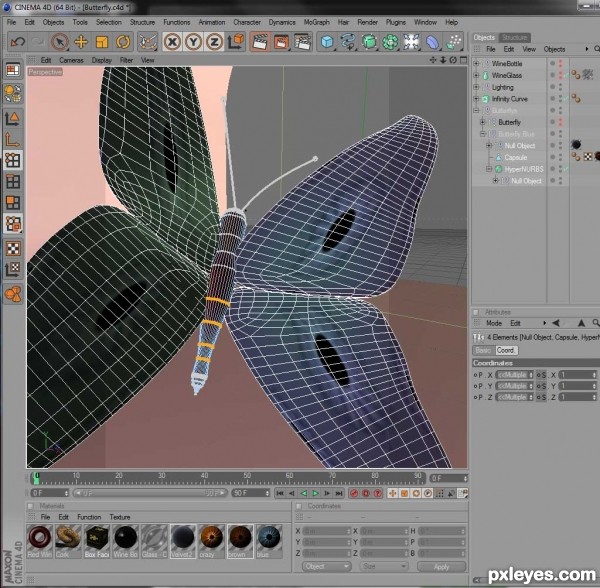Click the Undo arrow icon
Viewport: 600px width, 588px height.
tap(18, 42)
